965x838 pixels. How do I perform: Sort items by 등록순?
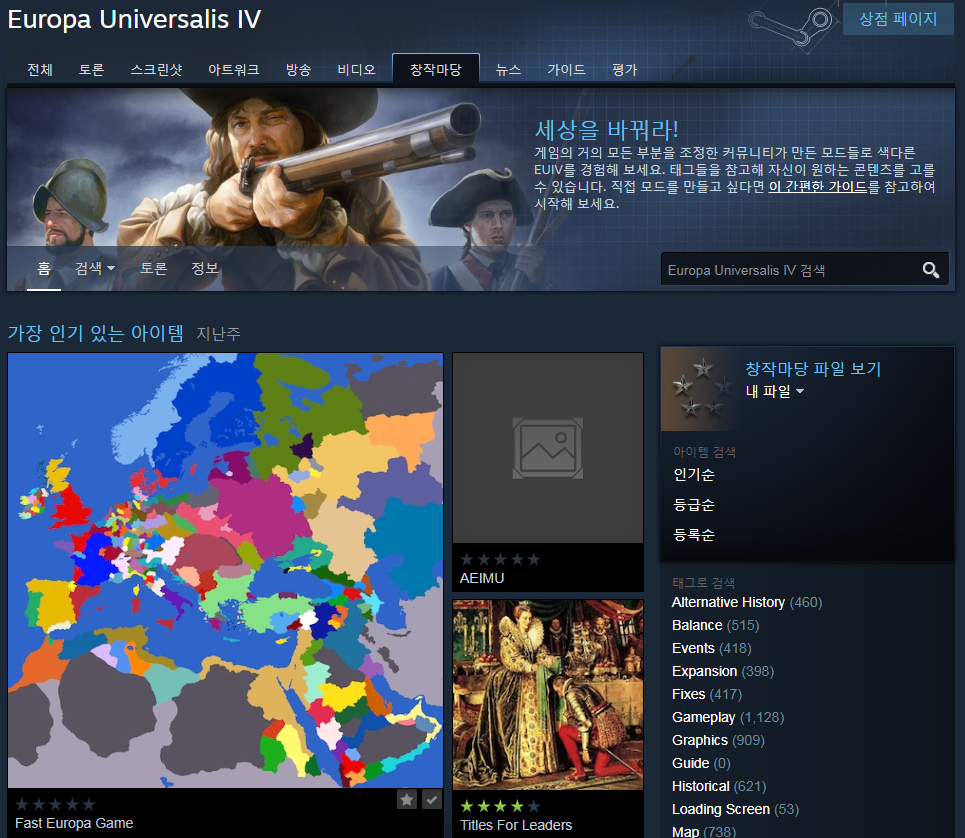pyautogui.click(x=694, y=535)
